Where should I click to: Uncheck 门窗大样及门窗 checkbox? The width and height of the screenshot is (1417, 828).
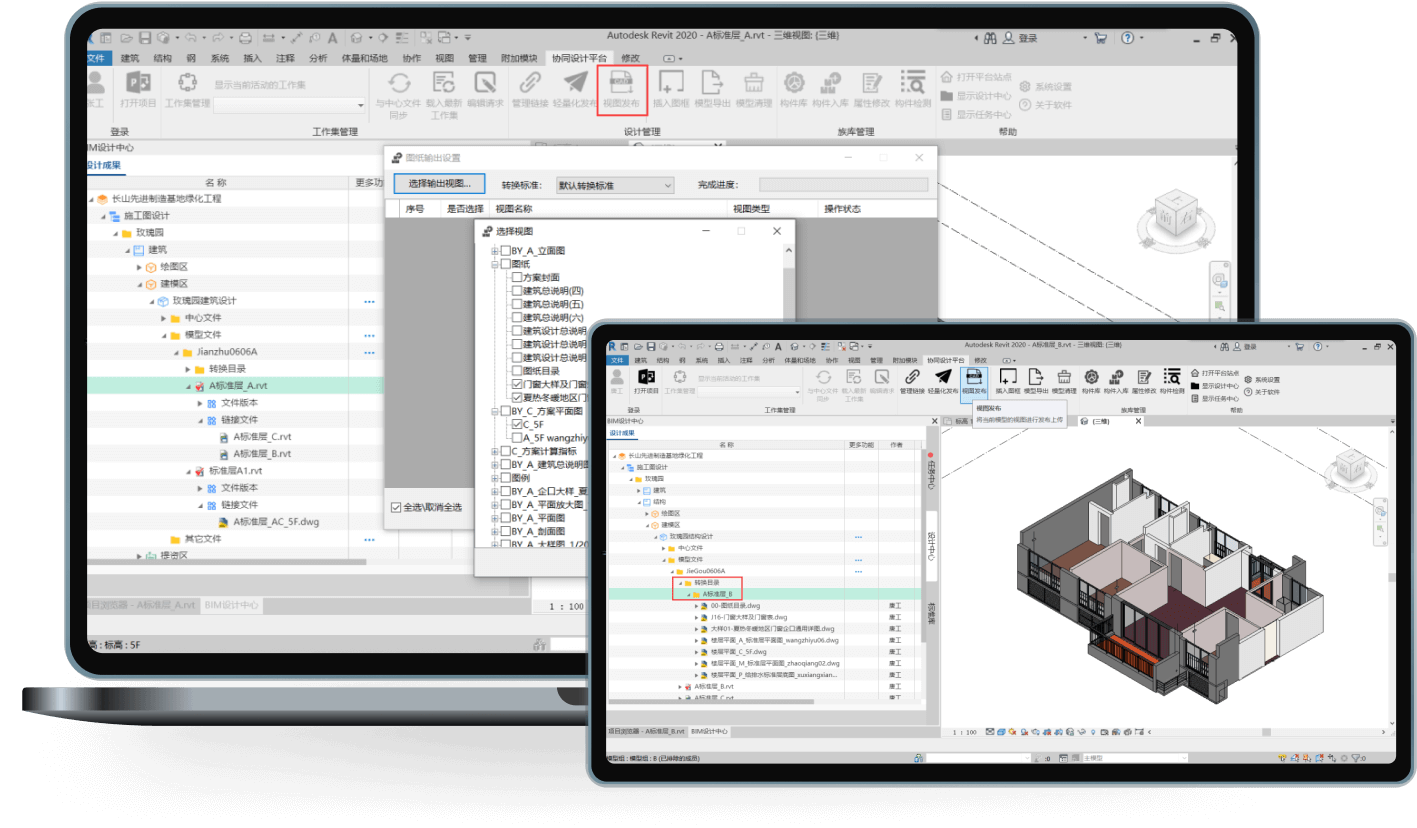click(517, 384)
